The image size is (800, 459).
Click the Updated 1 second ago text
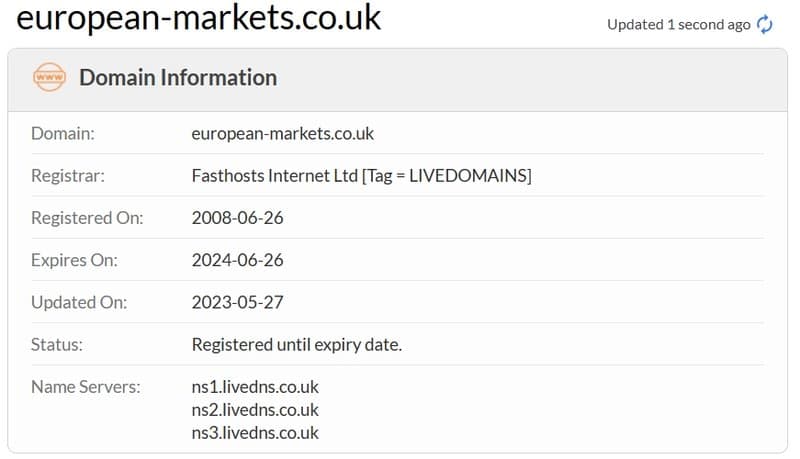point(679,25)
